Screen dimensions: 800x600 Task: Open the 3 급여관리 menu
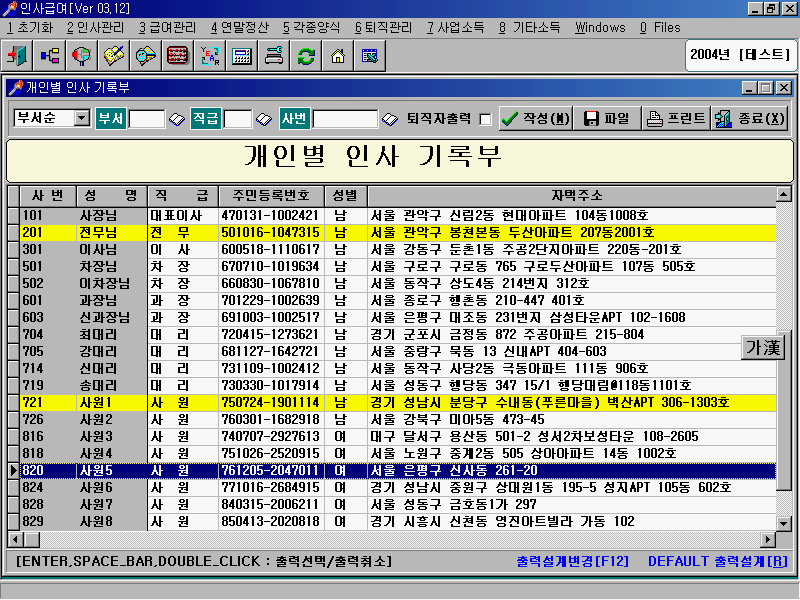pyautogui.click(x=167, y=27)
